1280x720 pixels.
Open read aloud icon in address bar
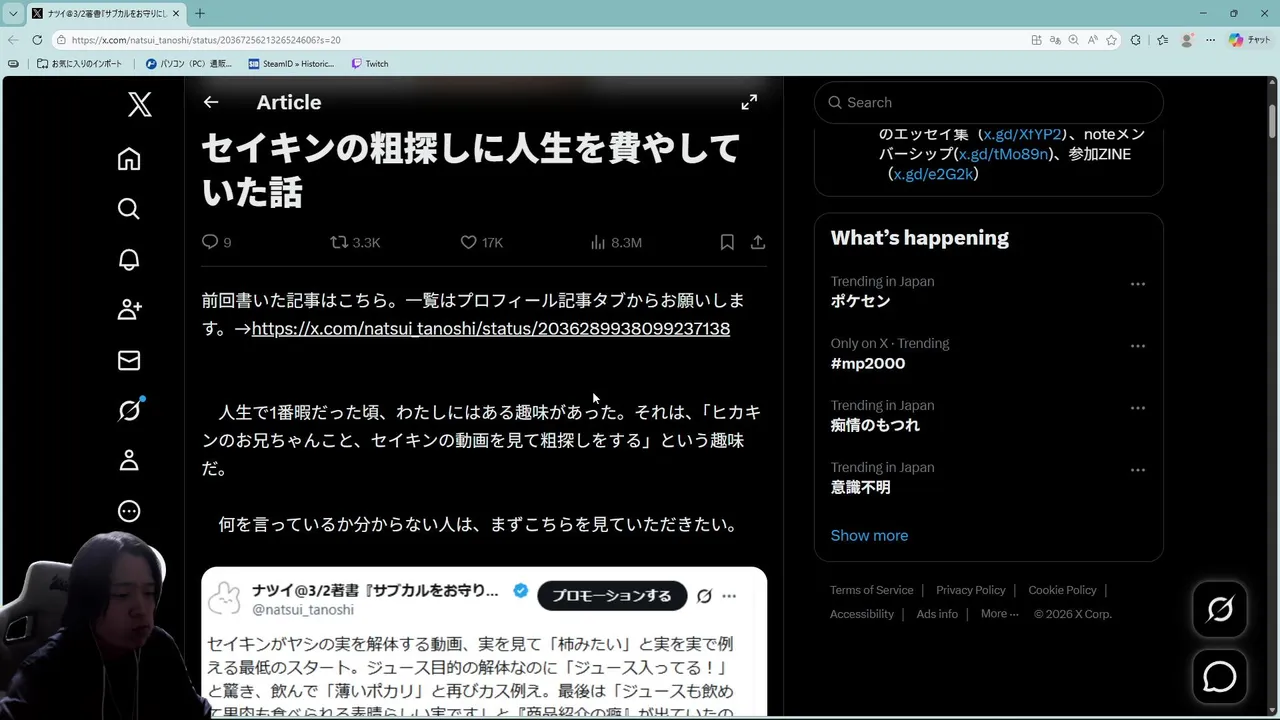pos(1092,40)
